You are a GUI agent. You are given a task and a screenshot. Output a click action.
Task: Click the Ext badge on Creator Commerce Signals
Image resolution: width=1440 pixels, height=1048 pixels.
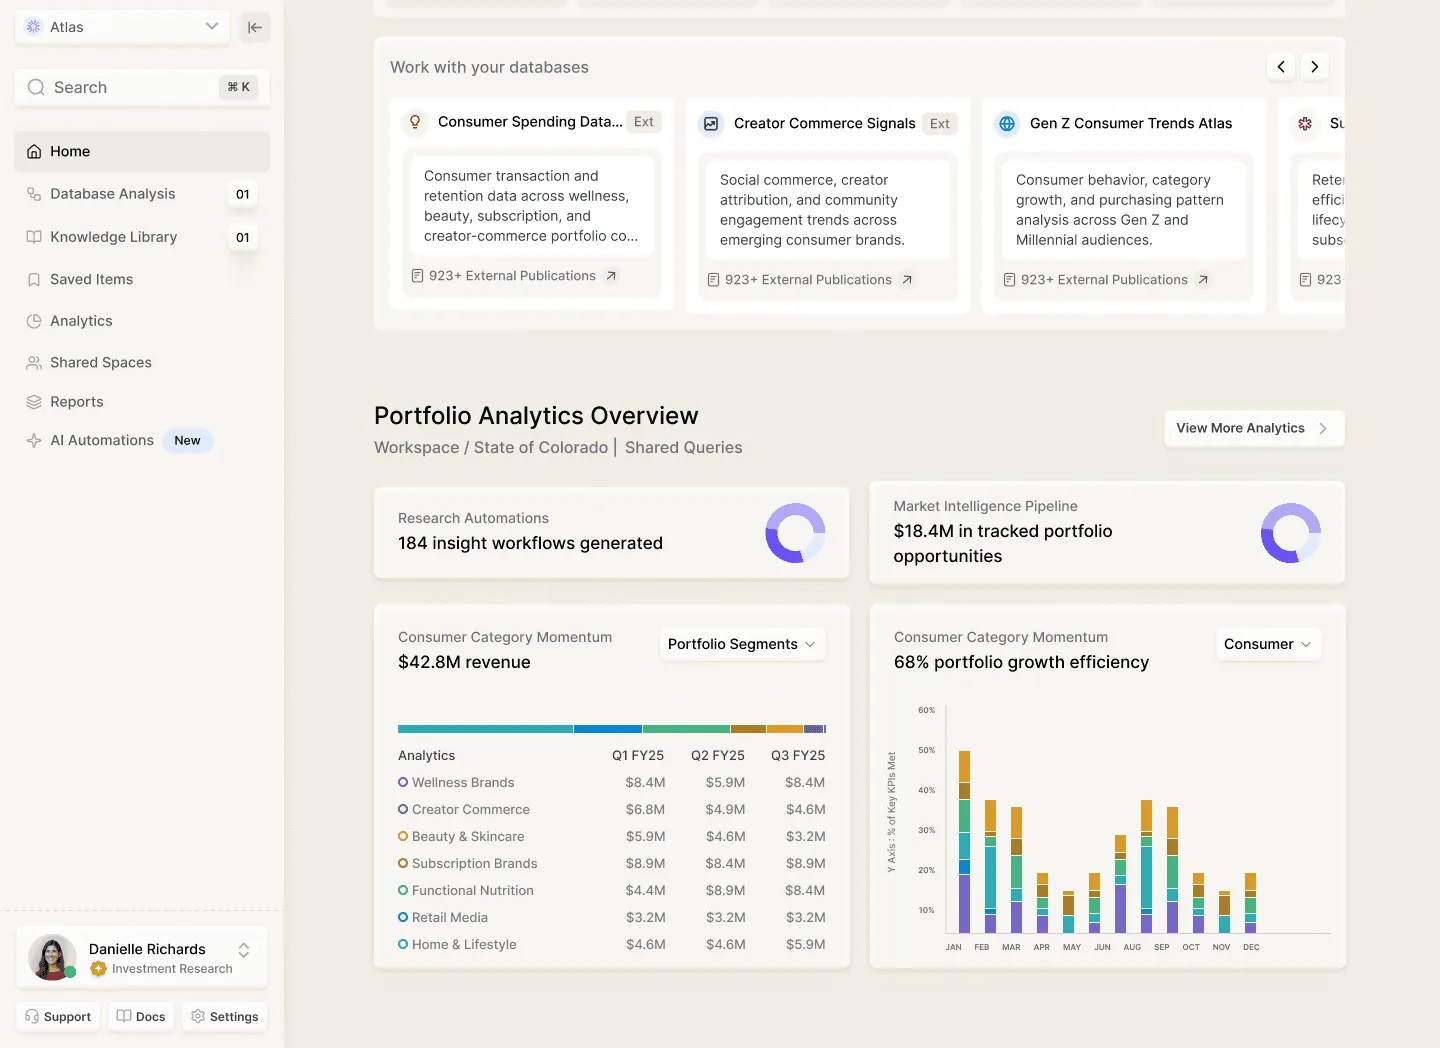click(x=940, y=124)
